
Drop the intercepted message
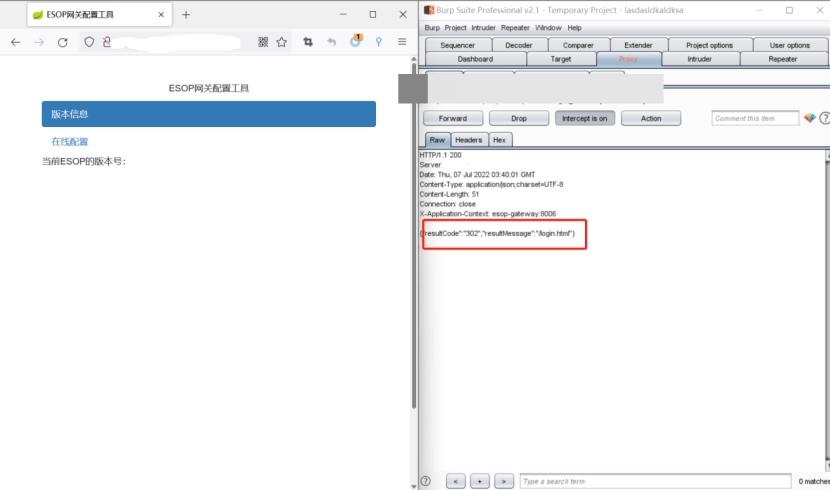coord(519,118)
